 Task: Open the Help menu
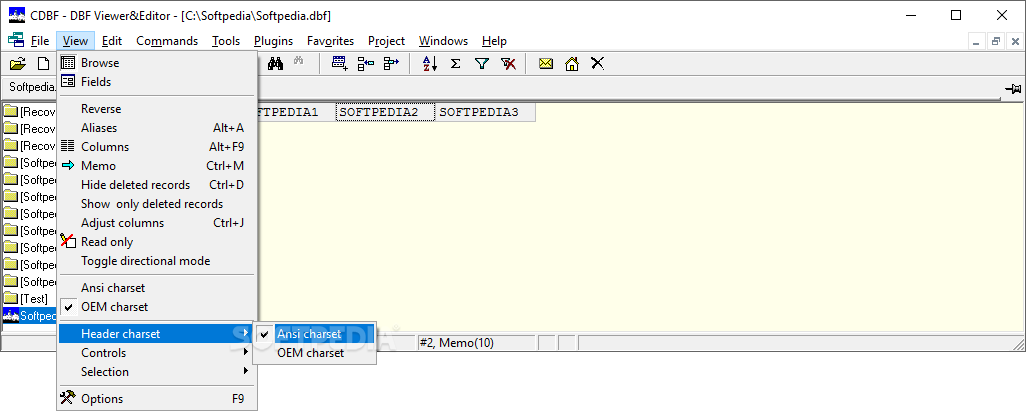point(495,41)
